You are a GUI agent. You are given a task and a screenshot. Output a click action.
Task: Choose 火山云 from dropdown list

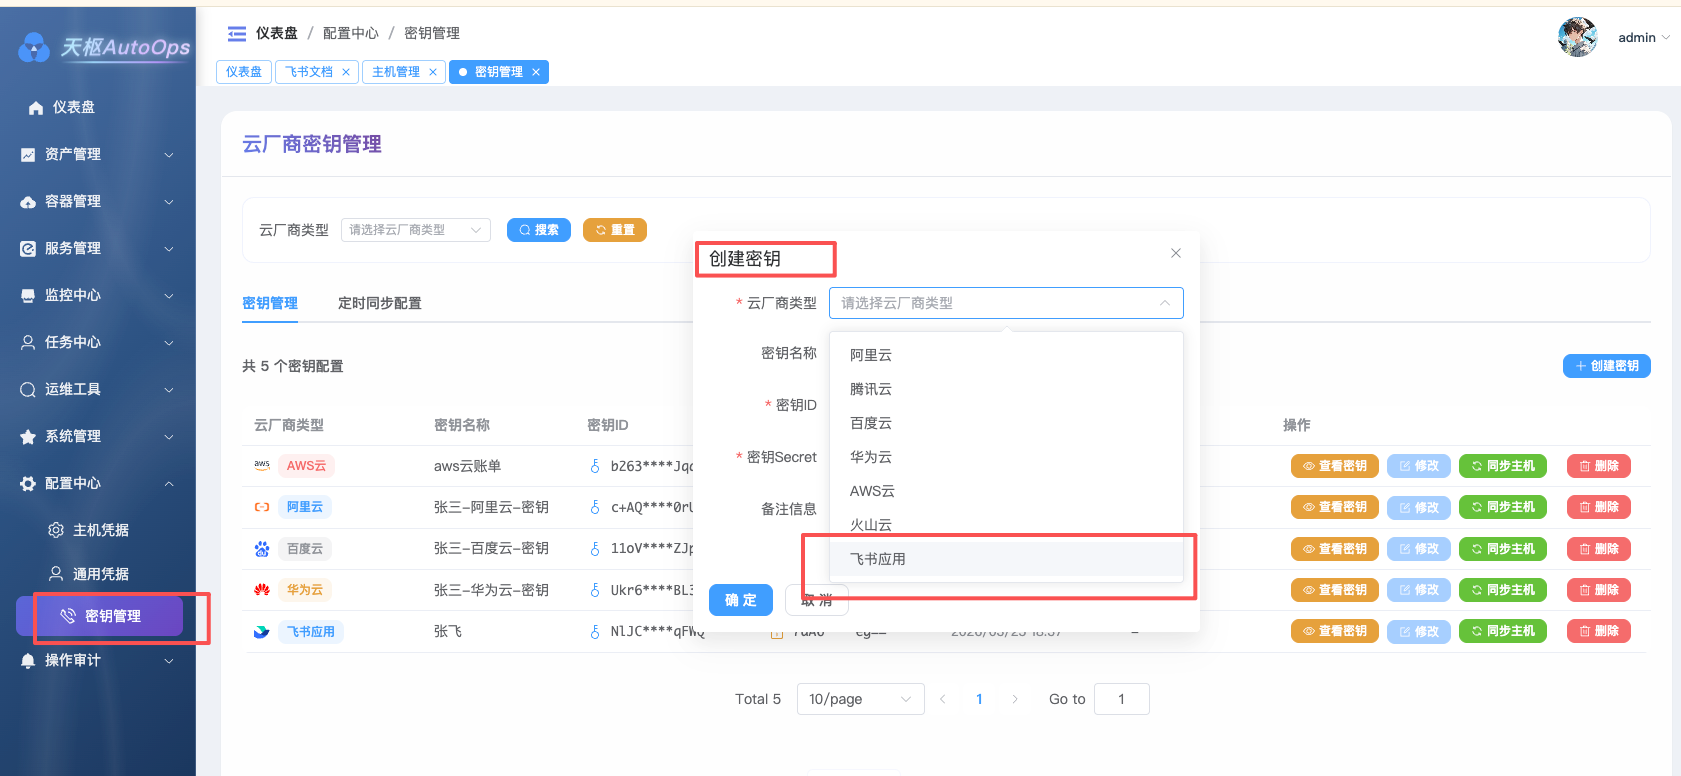point(1006,525)
